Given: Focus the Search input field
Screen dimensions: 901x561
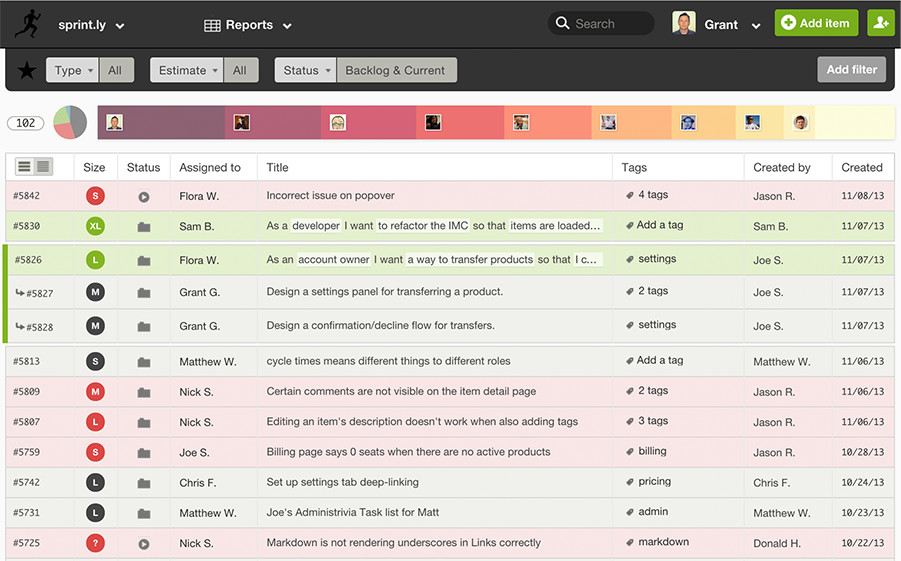Looking at the screenshot, I should tap(610, 24).
